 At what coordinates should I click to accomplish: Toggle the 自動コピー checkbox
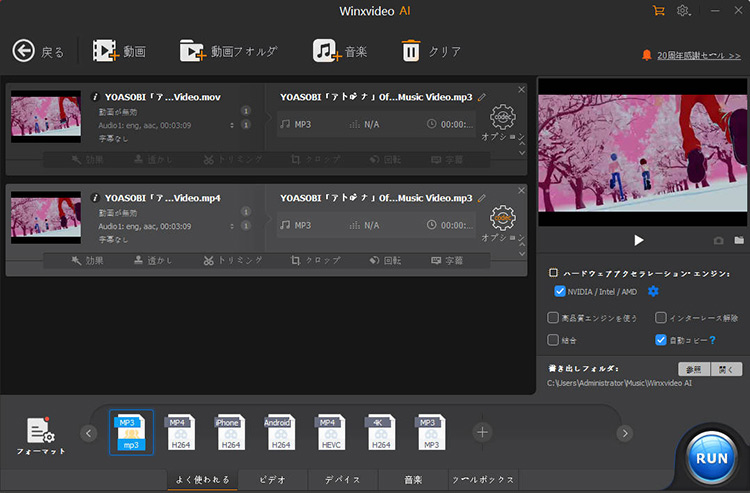coord(661,340)
